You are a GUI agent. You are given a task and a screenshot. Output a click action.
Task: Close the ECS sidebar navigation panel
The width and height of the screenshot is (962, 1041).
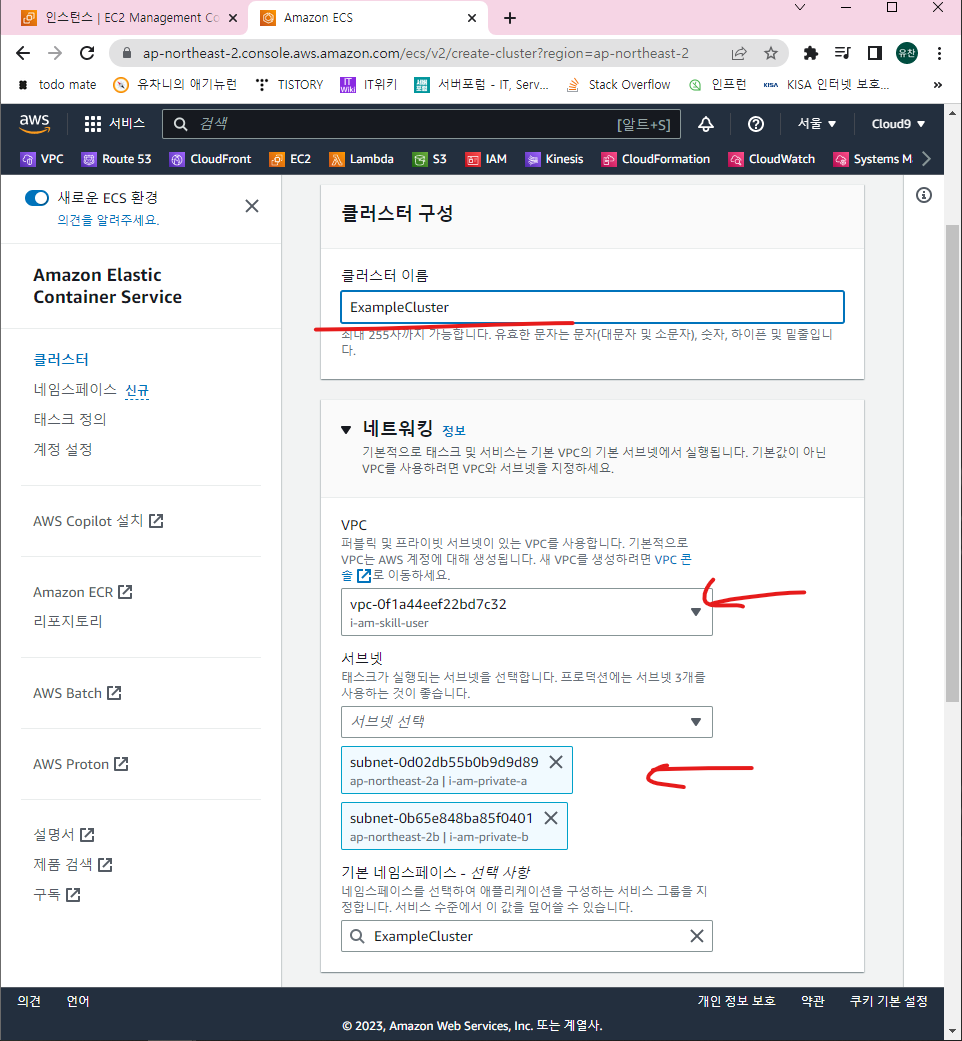point(252,206)
